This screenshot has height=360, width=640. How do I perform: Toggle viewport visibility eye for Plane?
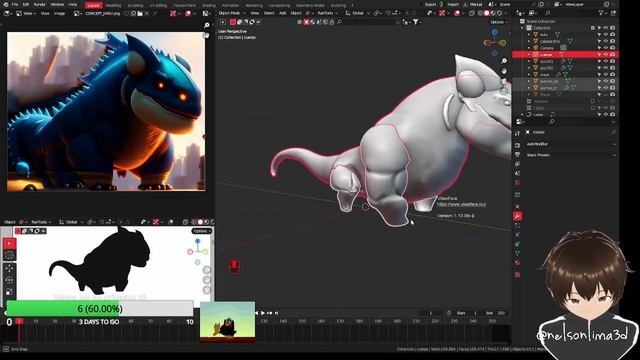coord(606,94)
